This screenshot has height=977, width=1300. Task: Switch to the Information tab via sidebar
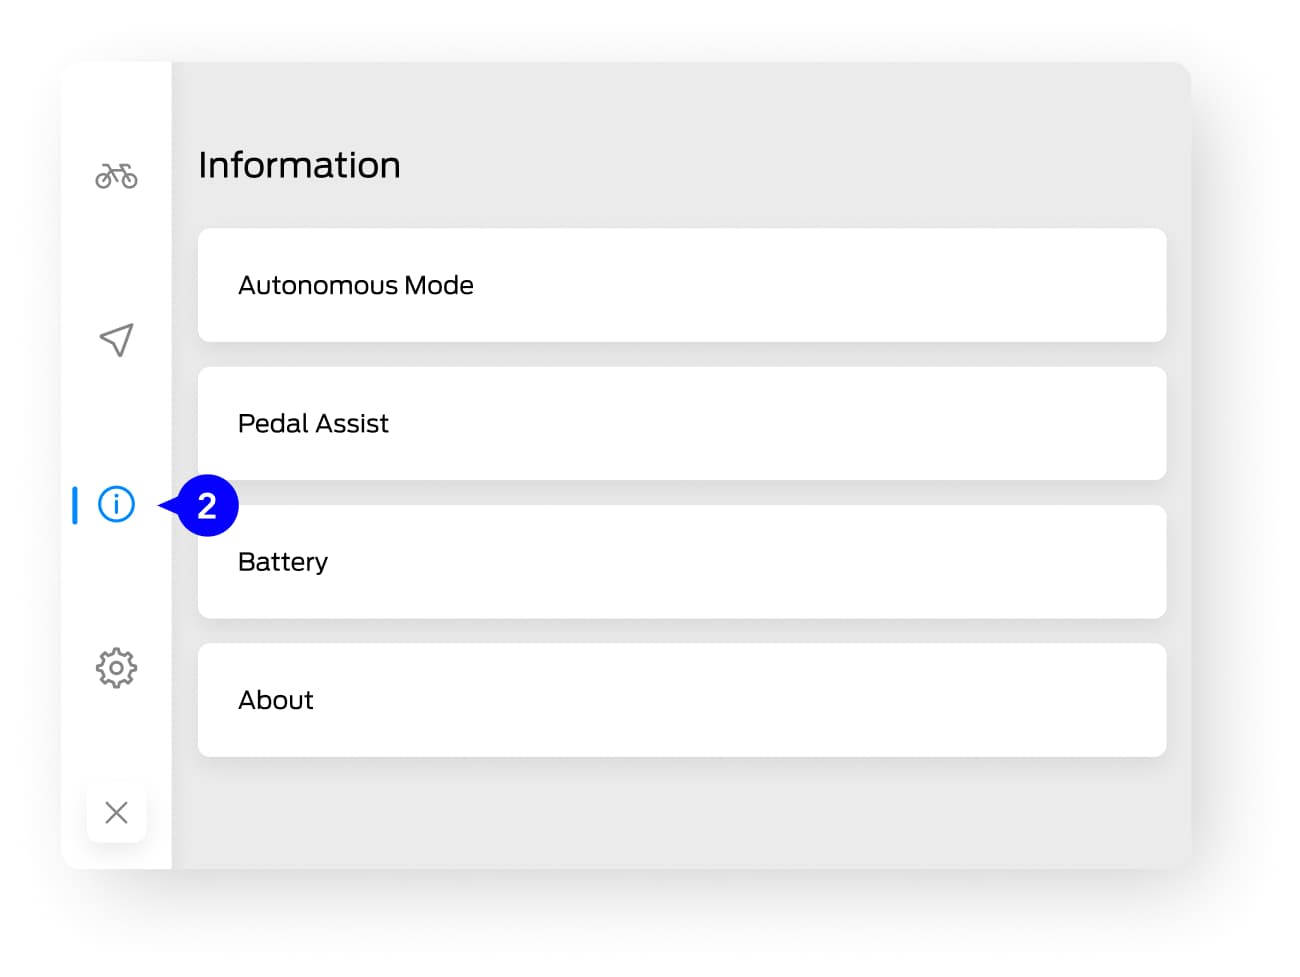(x=116, y=505)
